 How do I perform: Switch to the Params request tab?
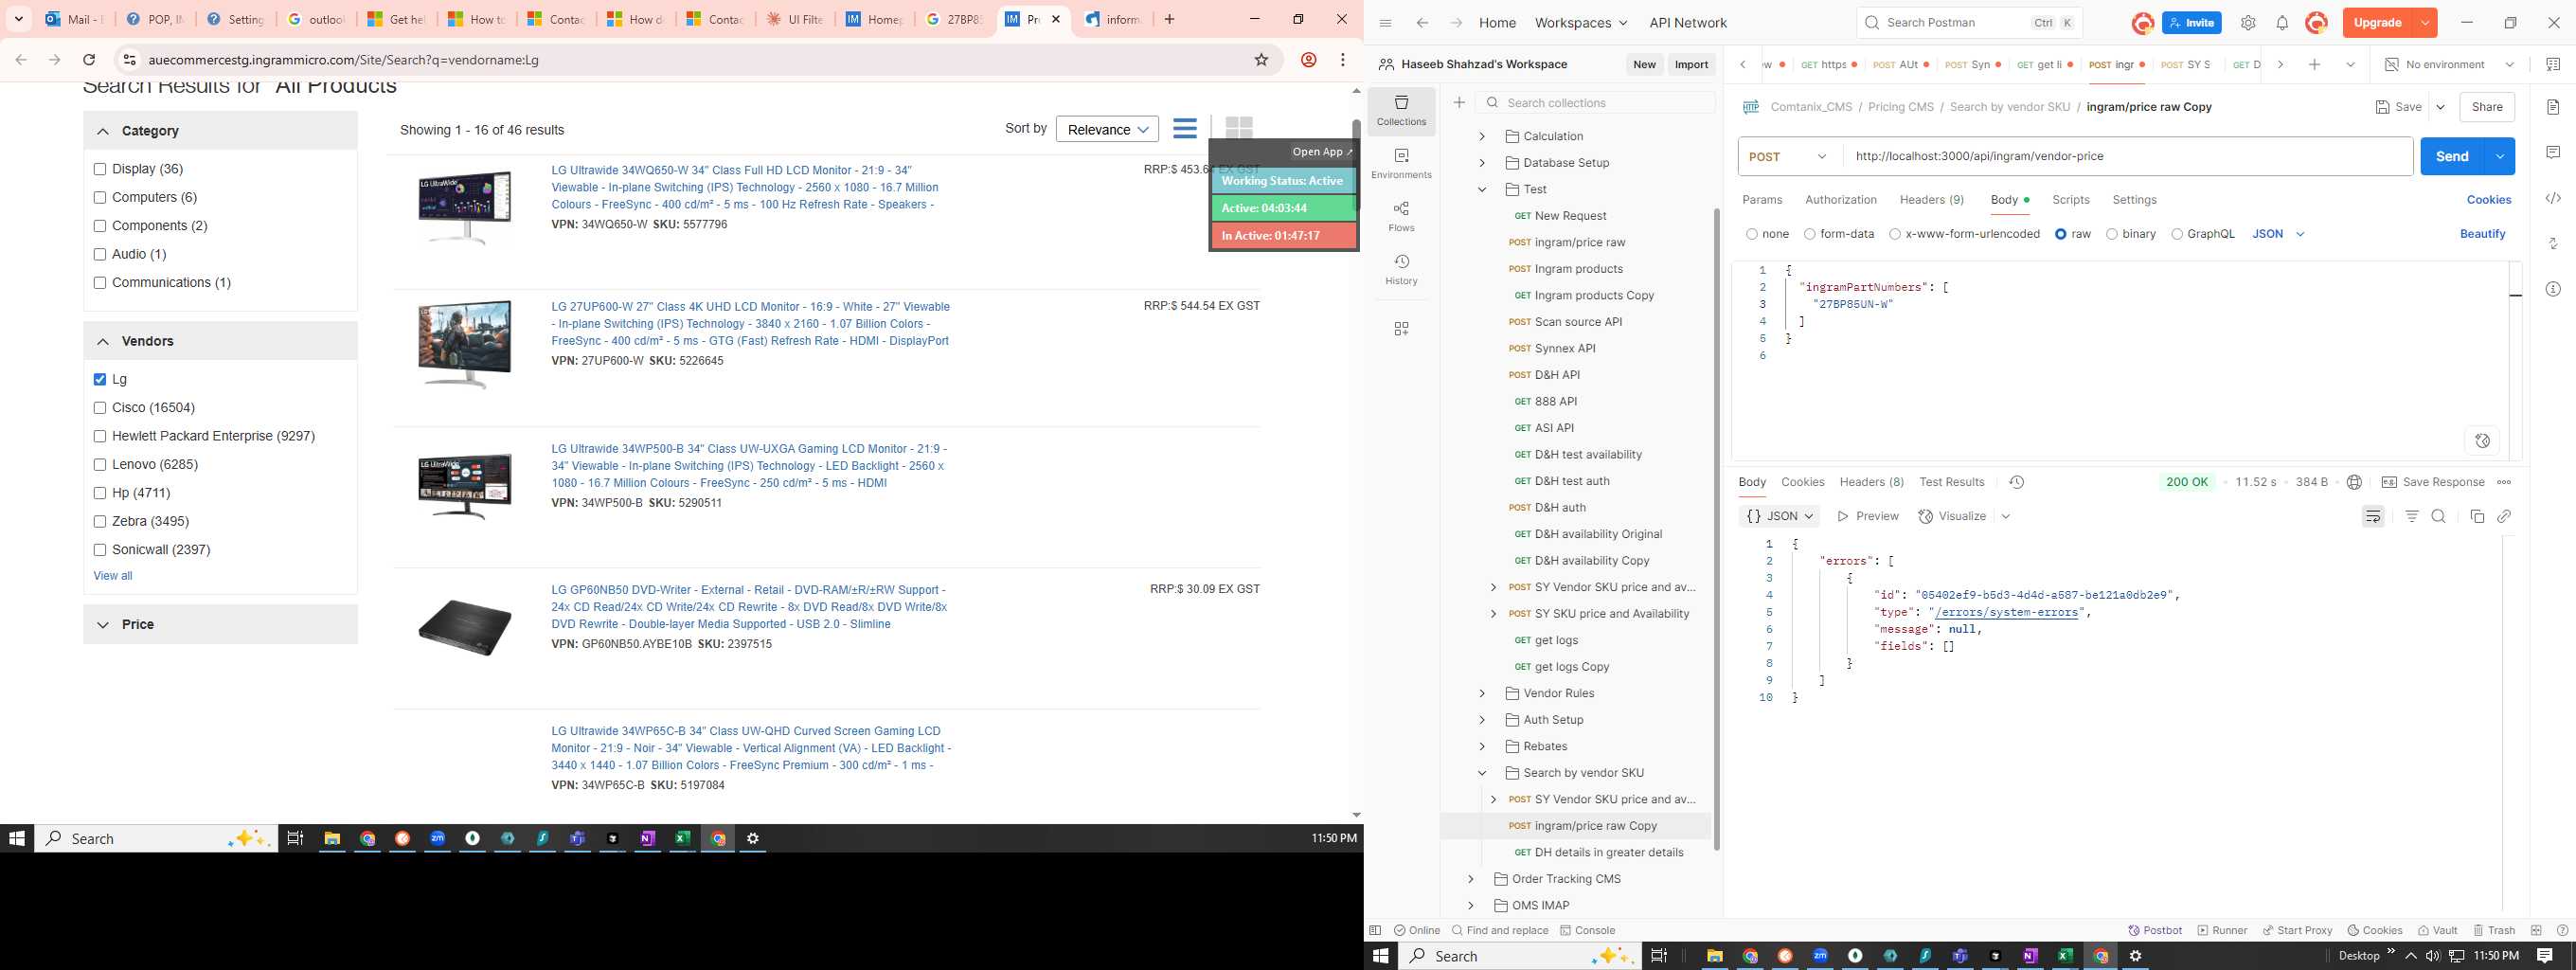point(1762,200)
